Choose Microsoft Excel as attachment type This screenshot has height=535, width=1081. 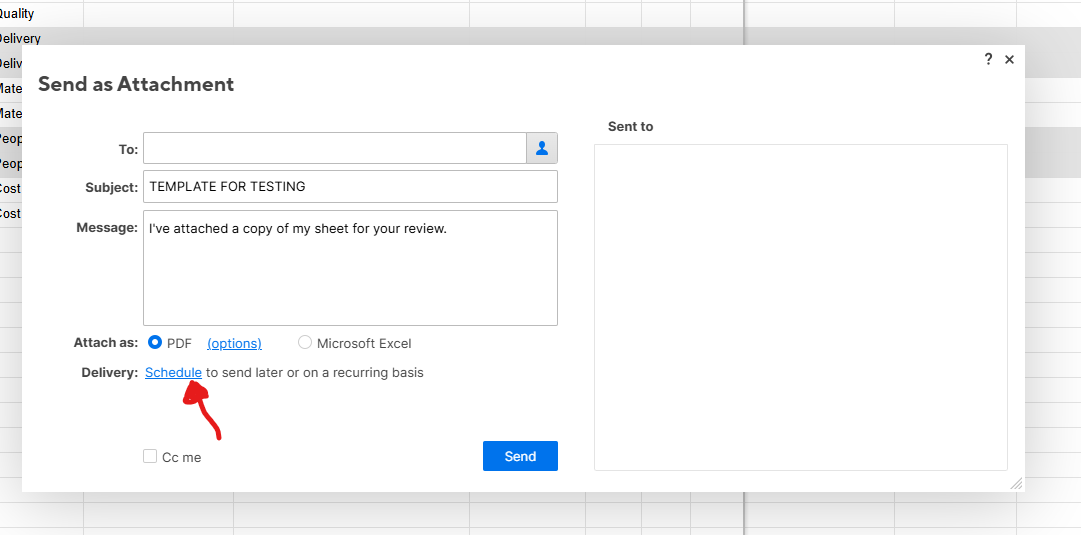click(305, 343)
